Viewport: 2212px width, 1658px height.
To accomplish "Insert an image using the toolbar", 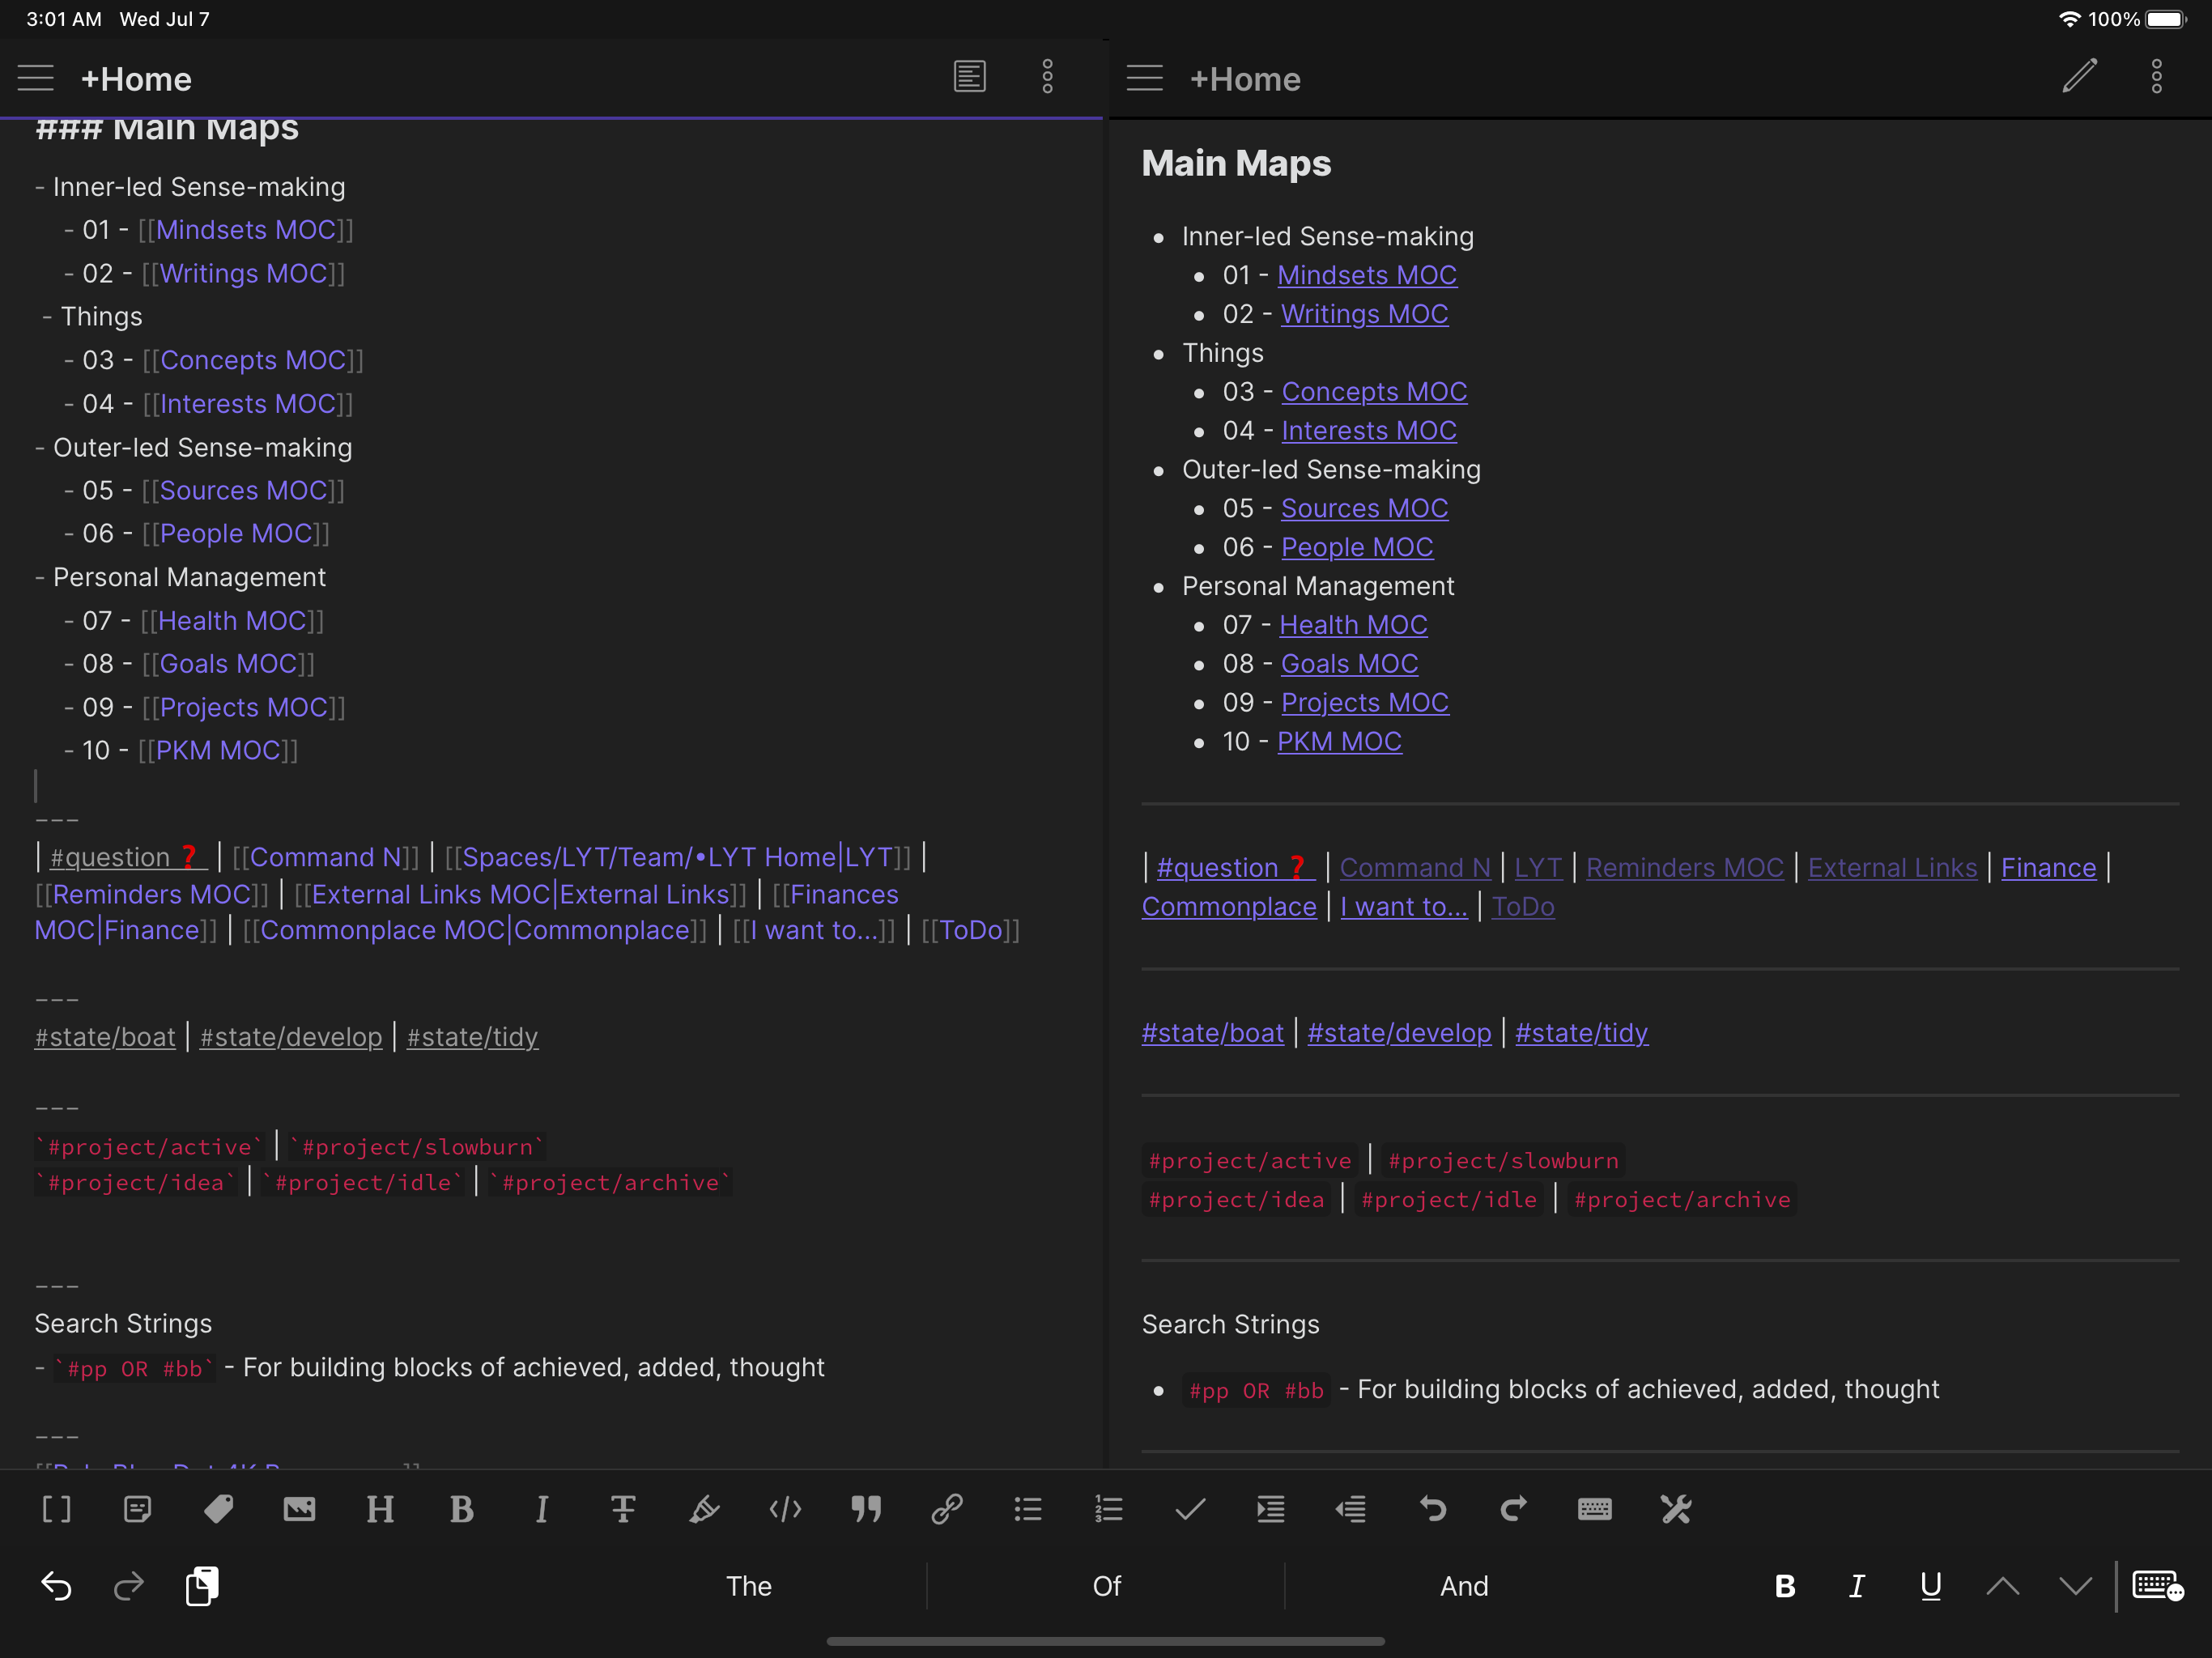I will point(299,1510).
